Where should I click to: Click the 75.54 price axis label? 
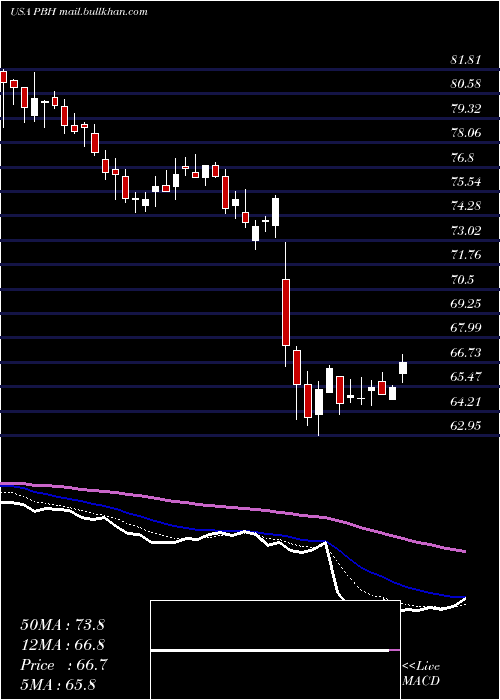coord(466,182)
